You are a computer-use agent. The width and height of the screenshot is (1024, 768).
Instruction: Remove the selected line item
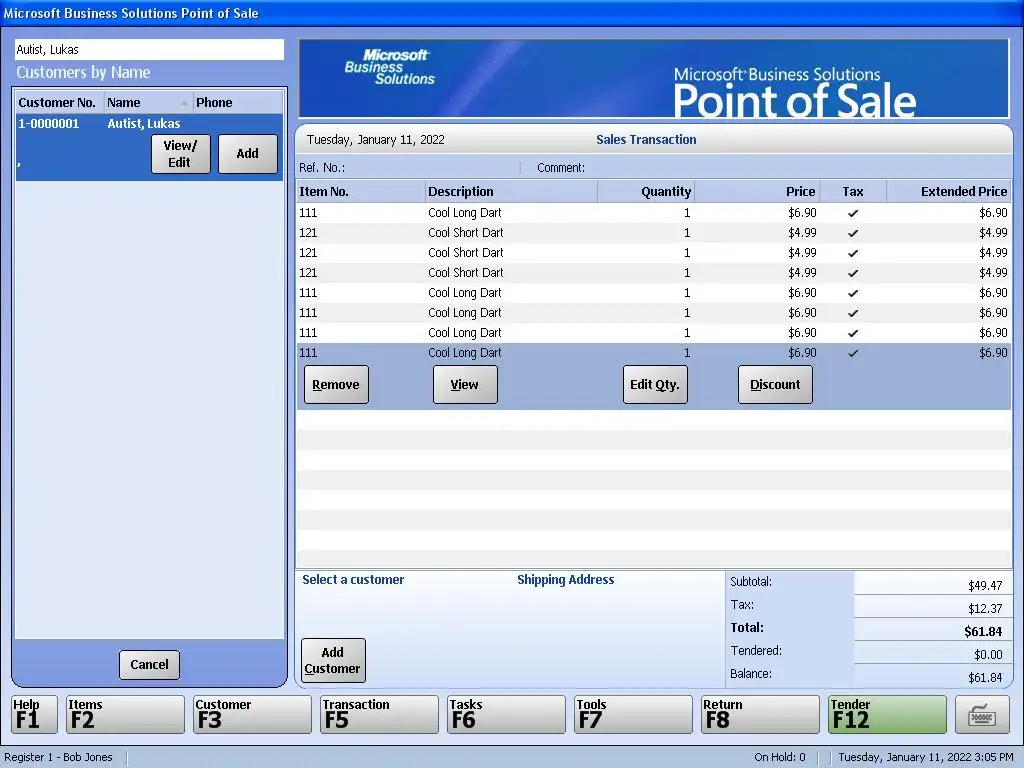pos(336,385)
